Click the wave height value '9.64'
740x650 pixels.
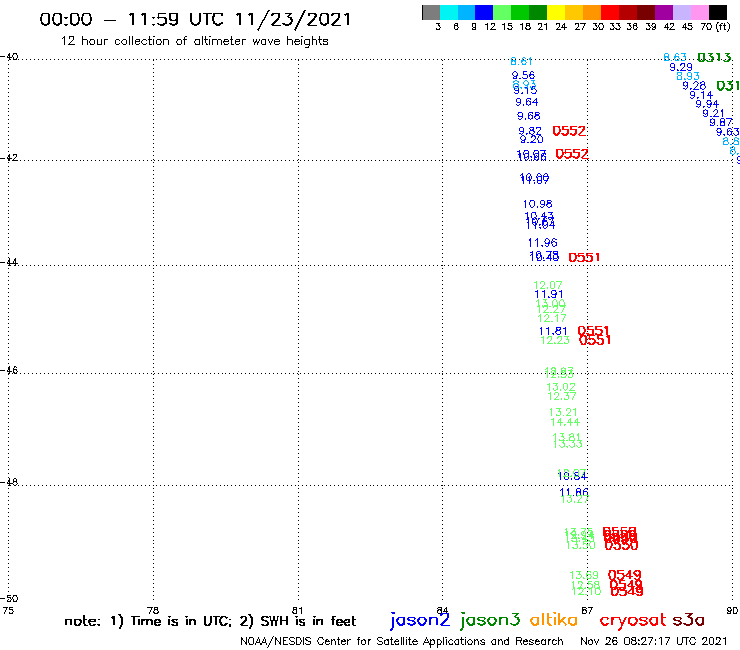click(527, 102)
